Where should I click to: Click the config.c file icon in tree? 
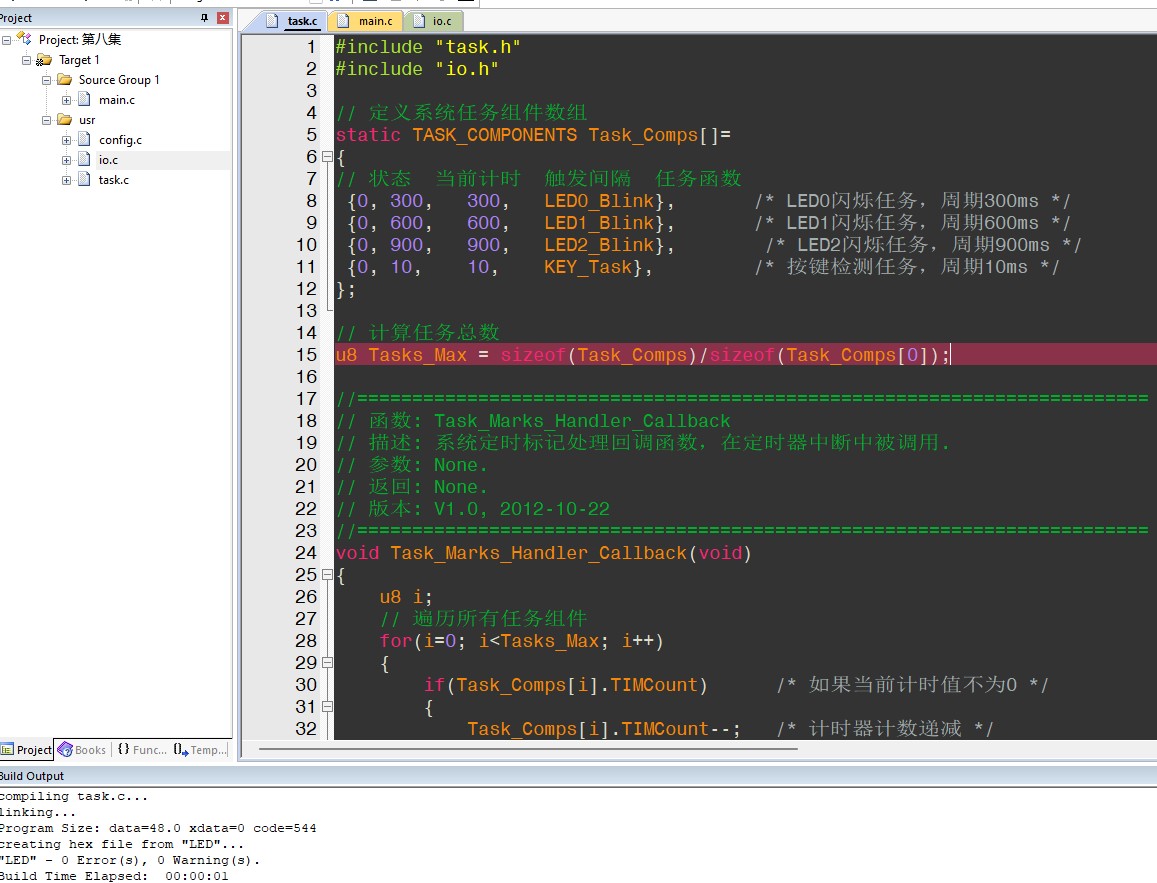tap(84, 140)
